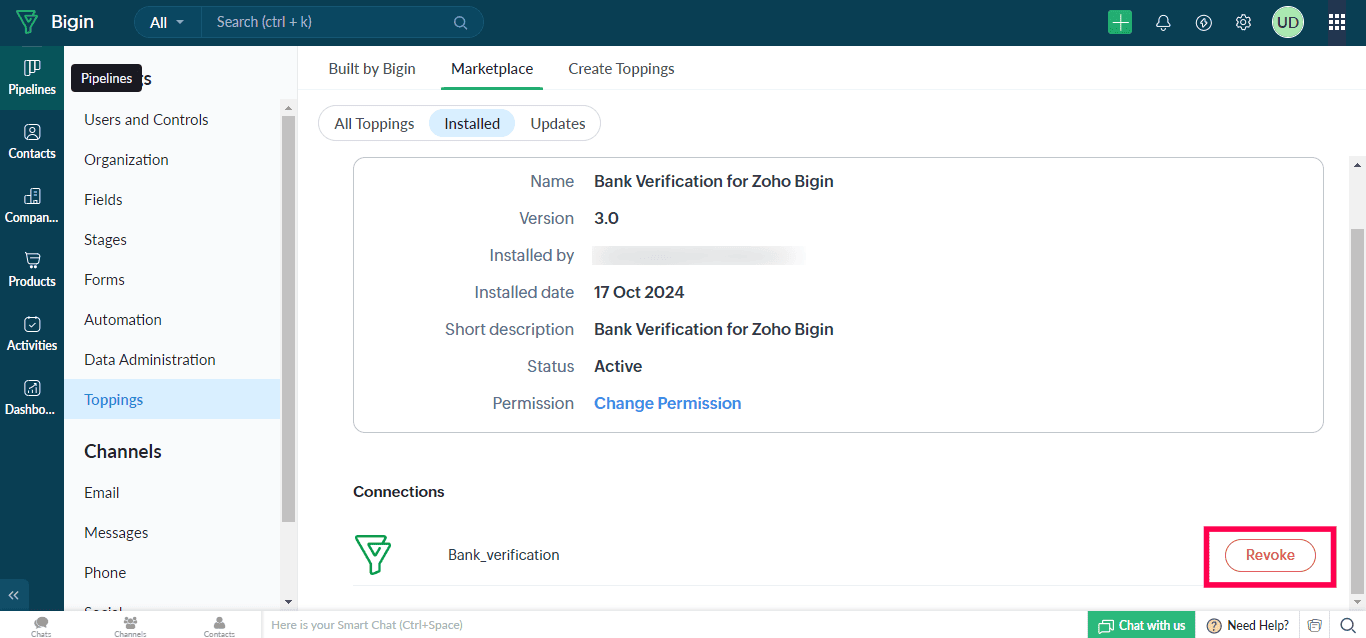1366x638 pixels.
Task: Open the Create Toppings tab
Action: coord(621,69)
